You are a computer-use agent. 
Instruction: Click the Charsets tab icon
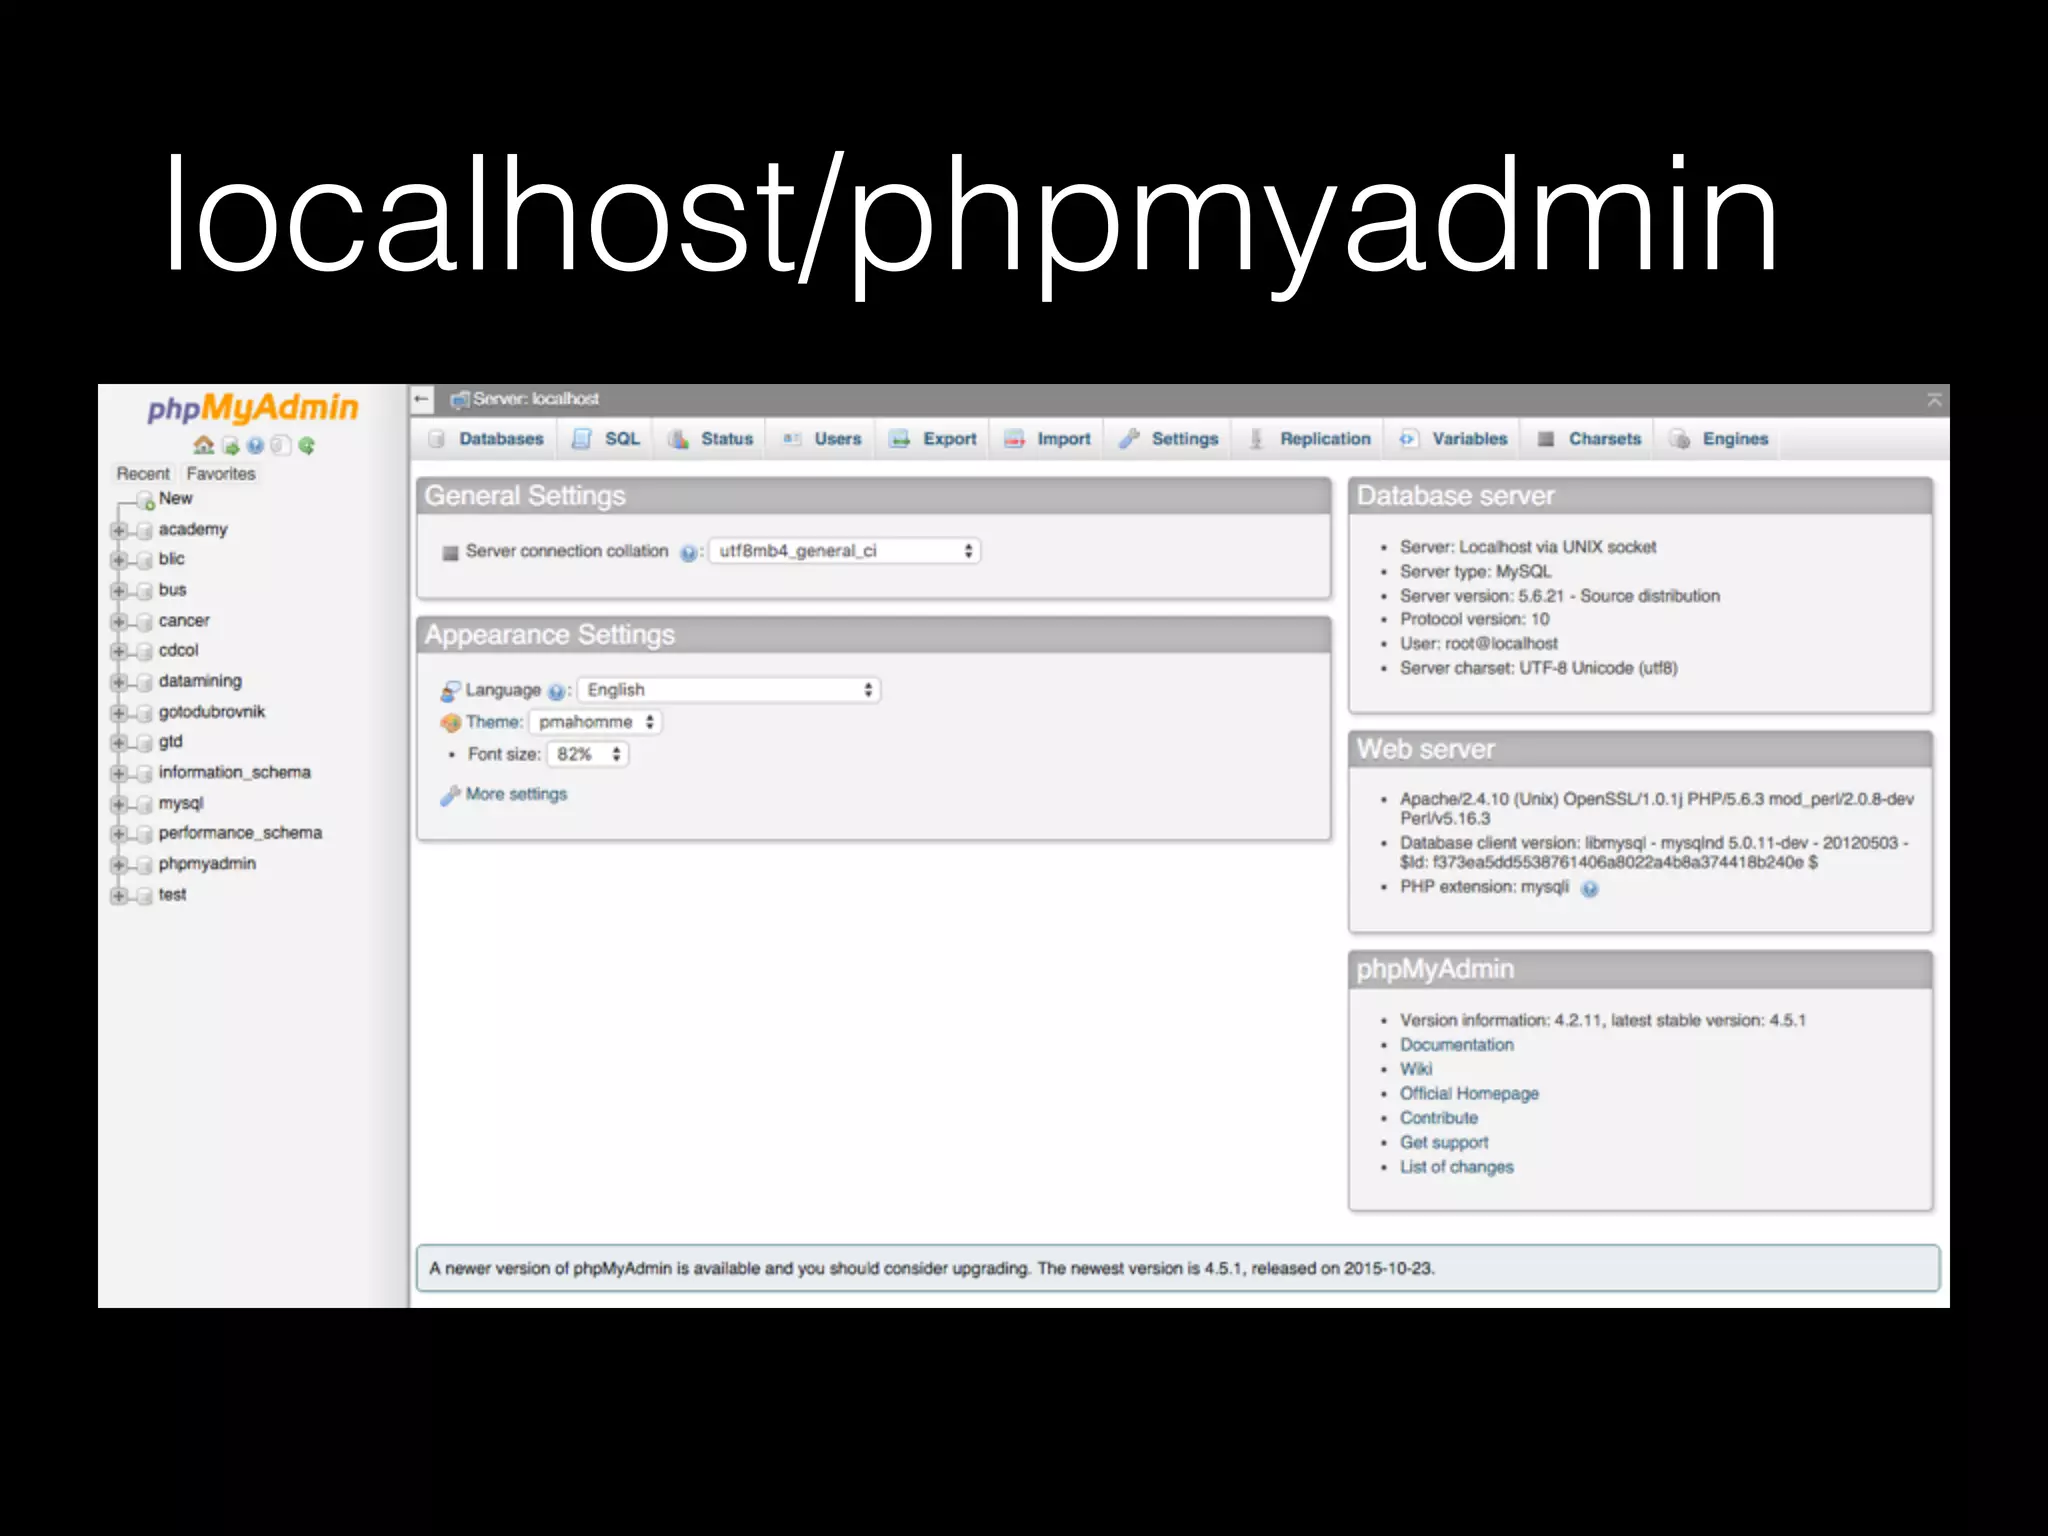[1546, 439]
